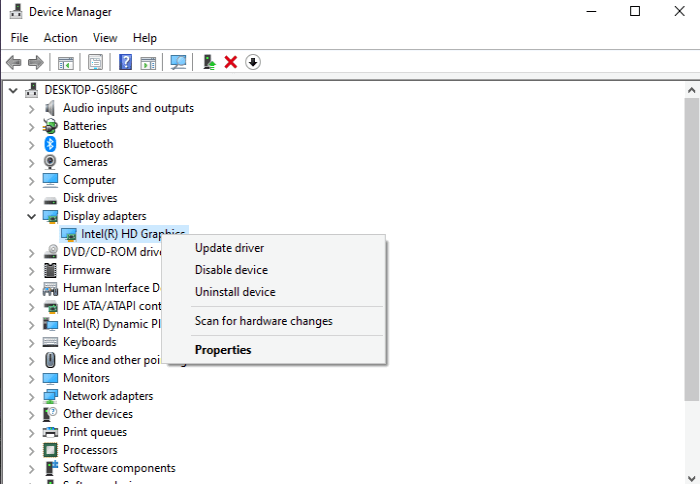Expand the Network adapters category

click(x=31, y=396)
